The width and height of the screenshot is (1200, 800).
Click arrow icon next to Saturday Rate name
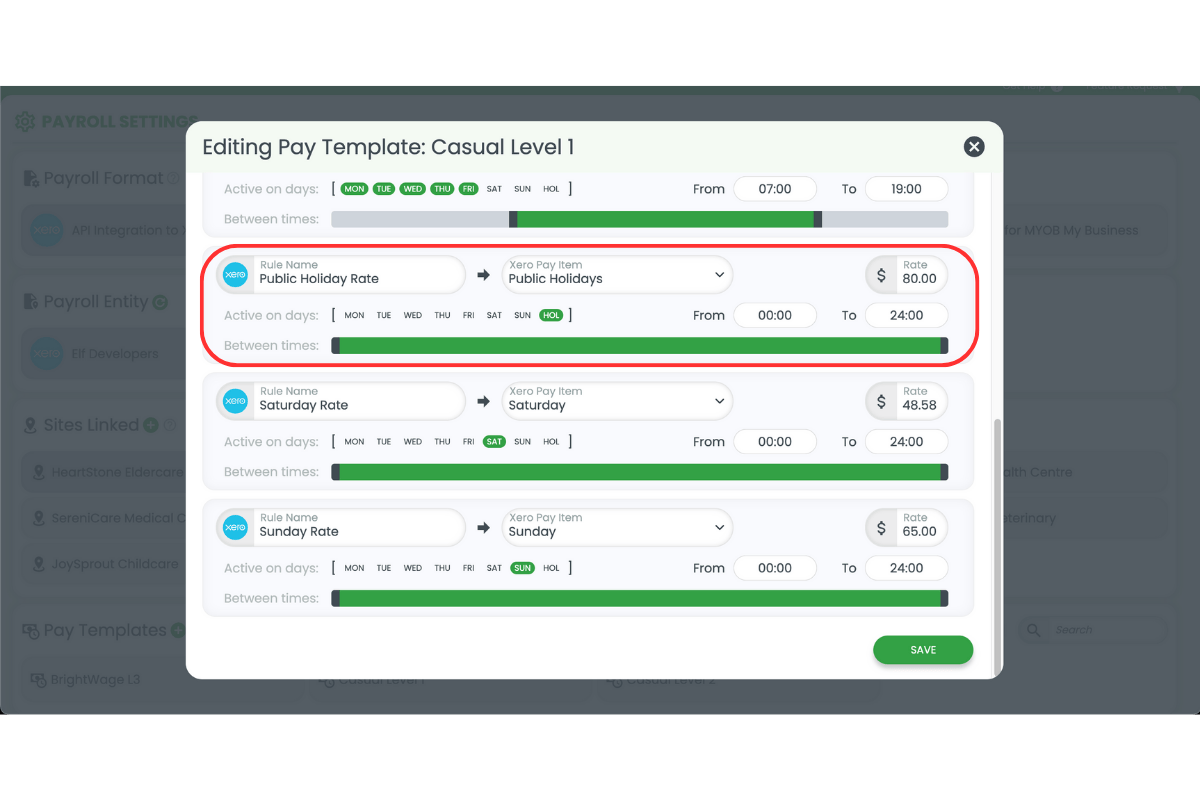click(484, 401)
